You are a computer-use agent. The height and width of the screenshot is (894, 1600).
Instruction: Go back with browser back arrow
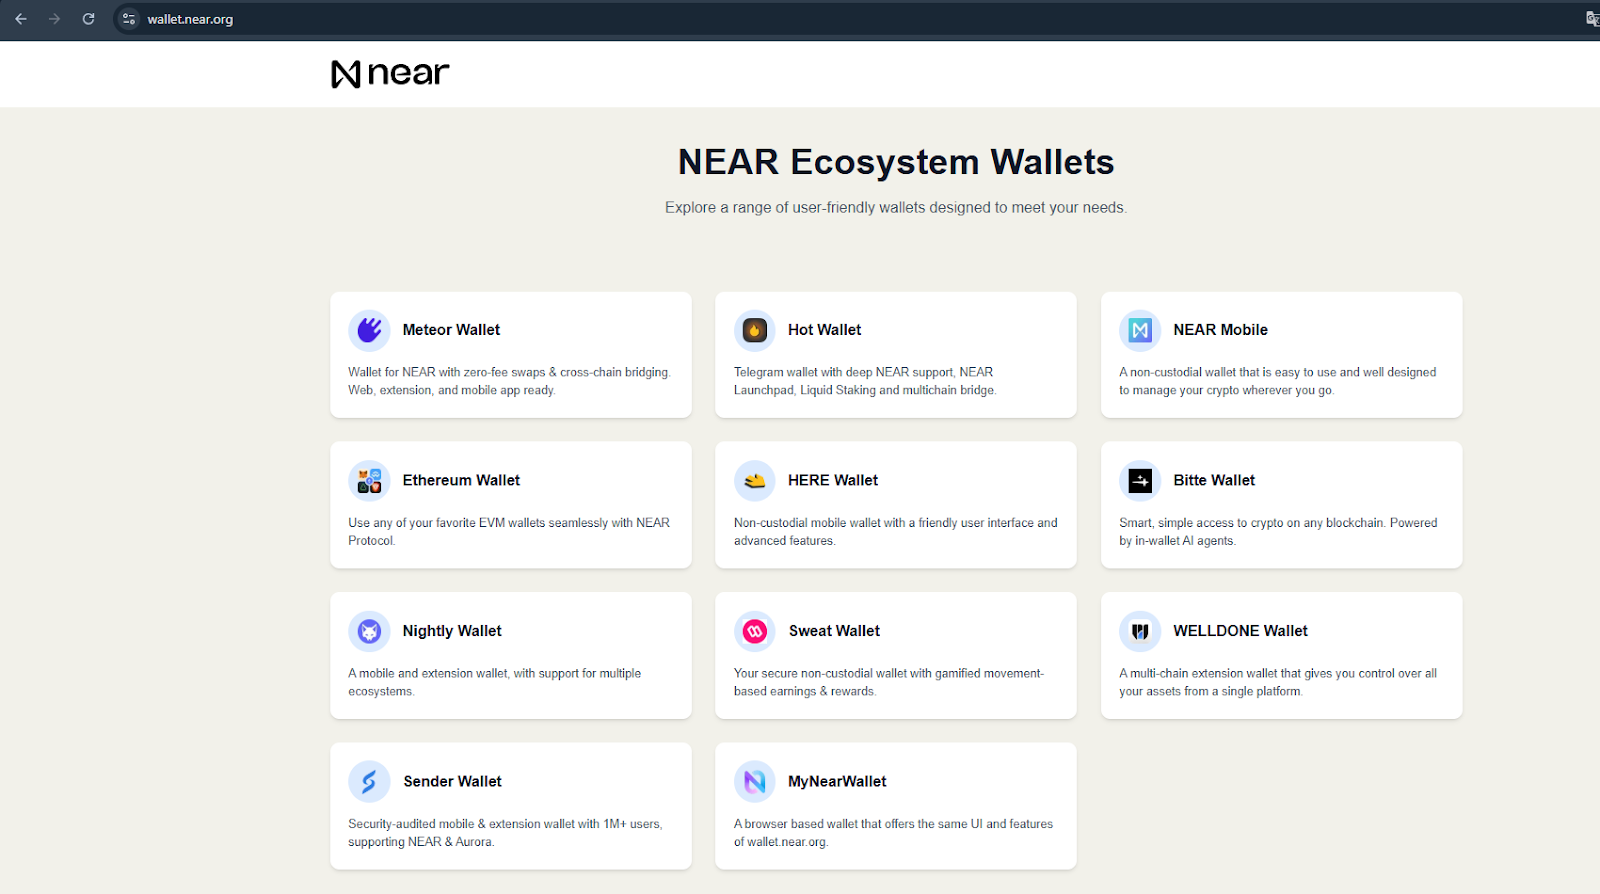[x=21, y=19]
